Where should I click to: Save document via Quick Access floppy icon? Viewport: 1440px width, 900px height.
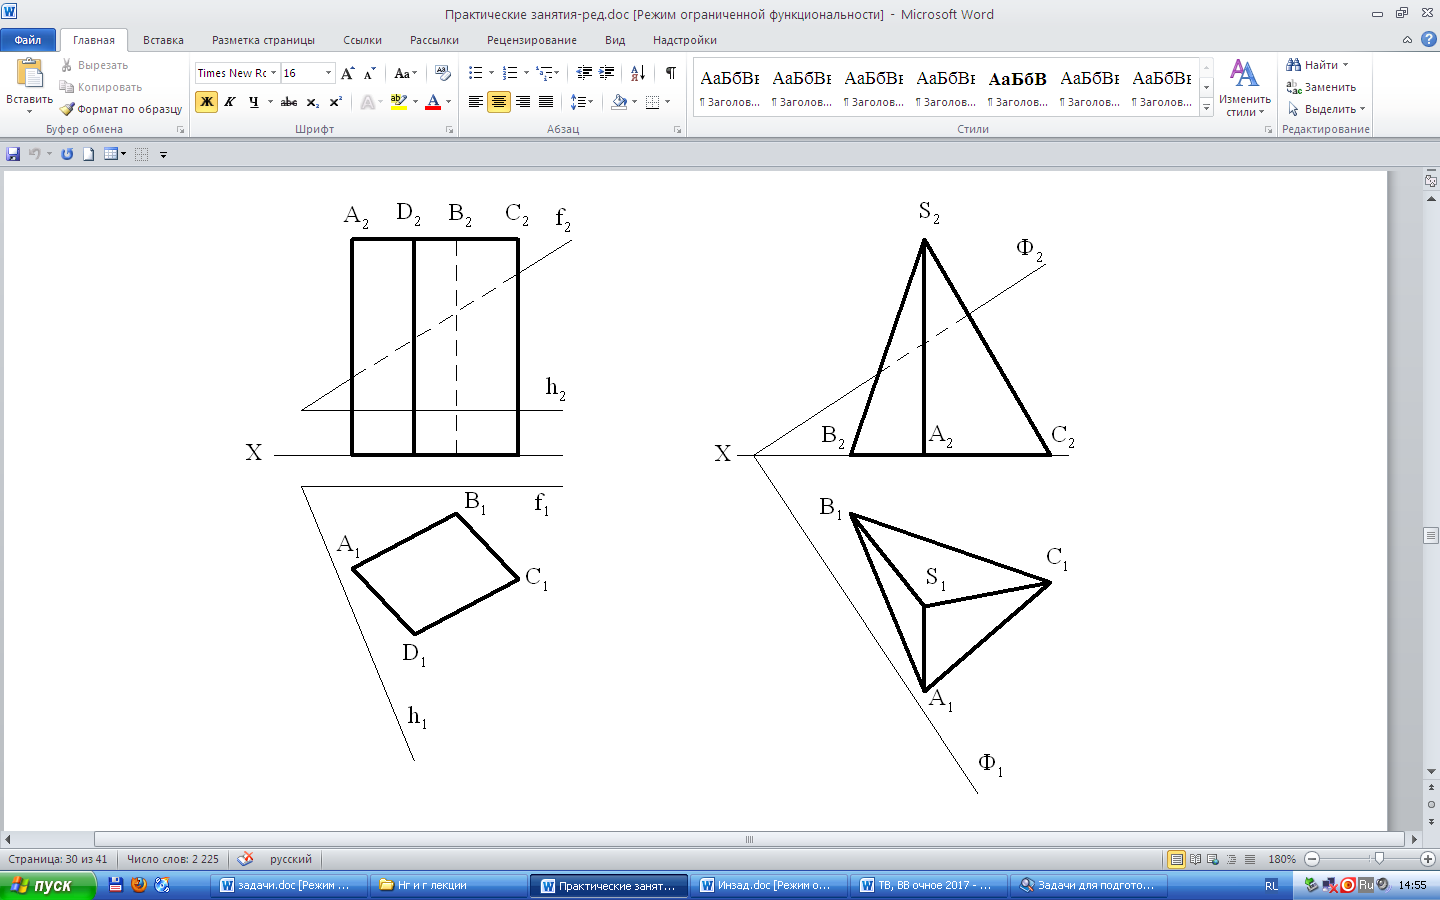(x=13, y=154)
